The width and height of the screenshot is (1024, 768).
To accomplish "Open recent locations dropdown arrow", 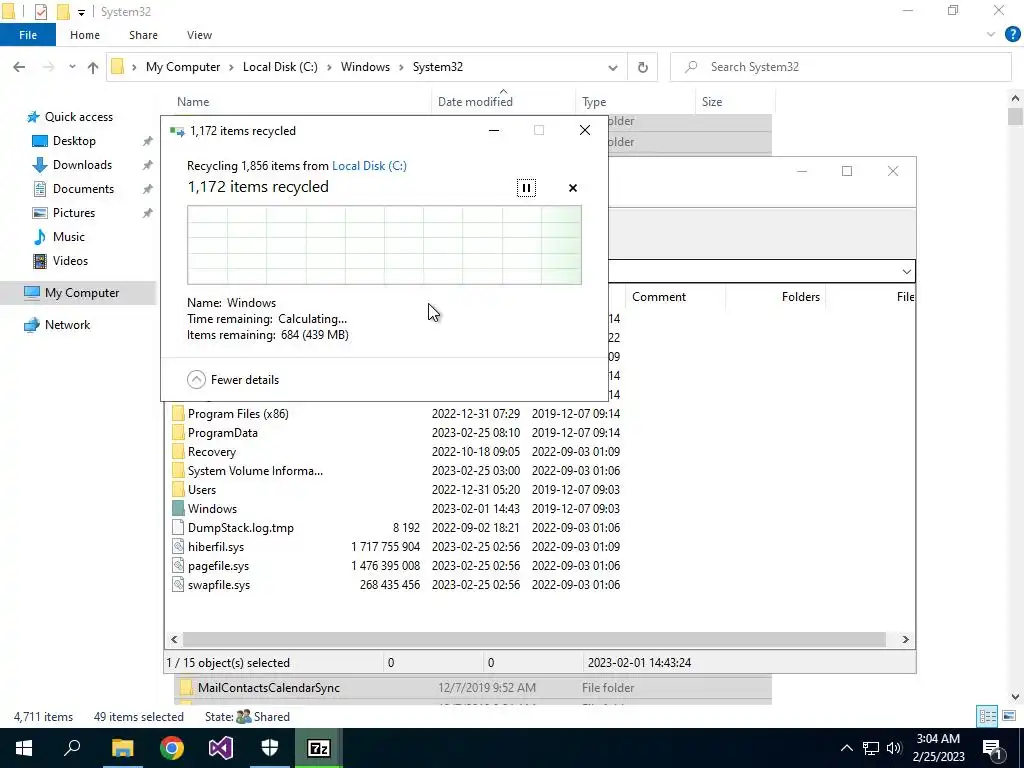I will click(x=72, y=67).
